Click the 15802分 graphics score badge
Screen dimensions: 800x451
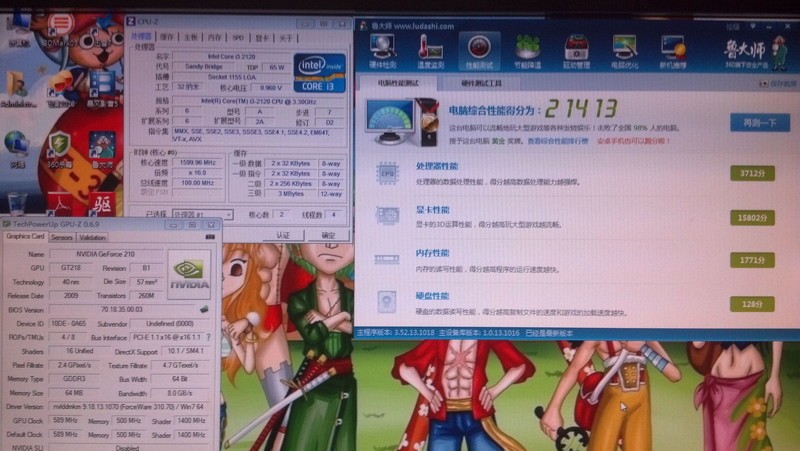752,218
